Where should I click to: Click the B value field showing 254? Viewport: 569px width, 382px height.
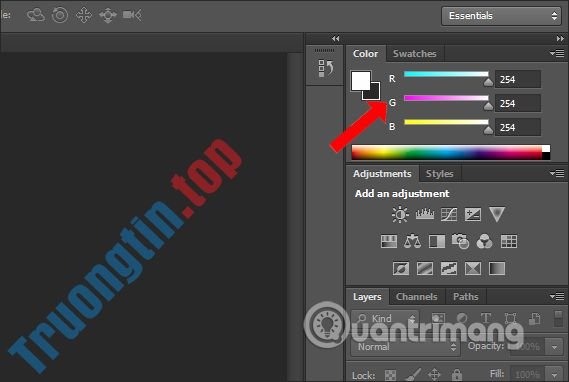tap(518, 127)
